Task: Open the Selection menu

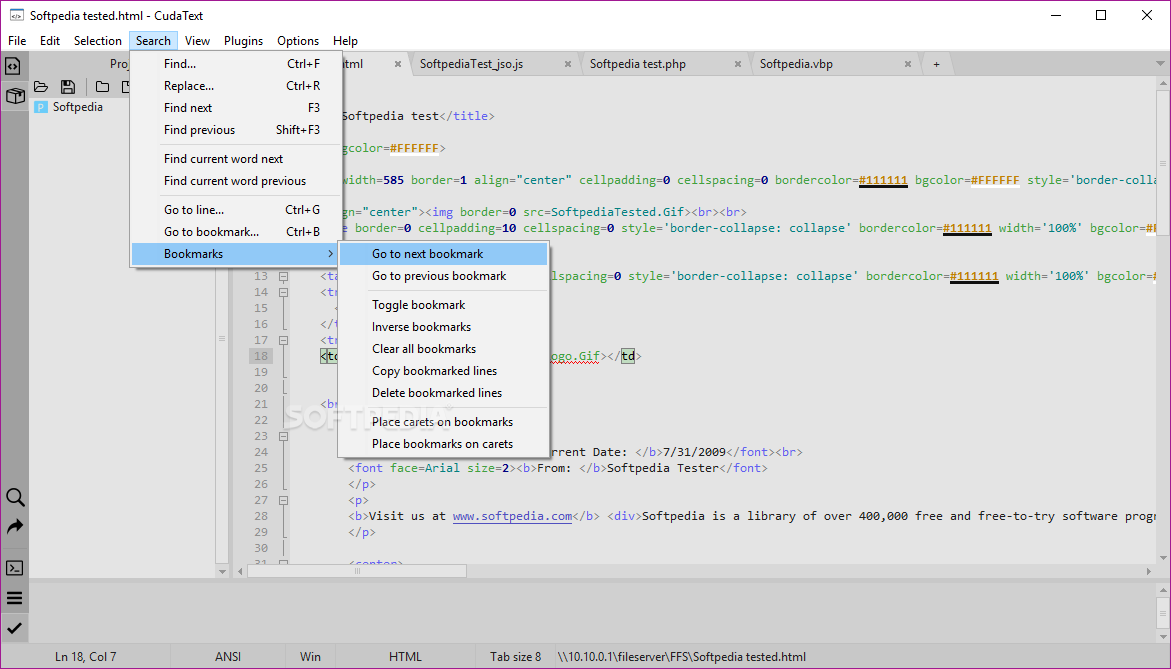Action: point(97,40)
